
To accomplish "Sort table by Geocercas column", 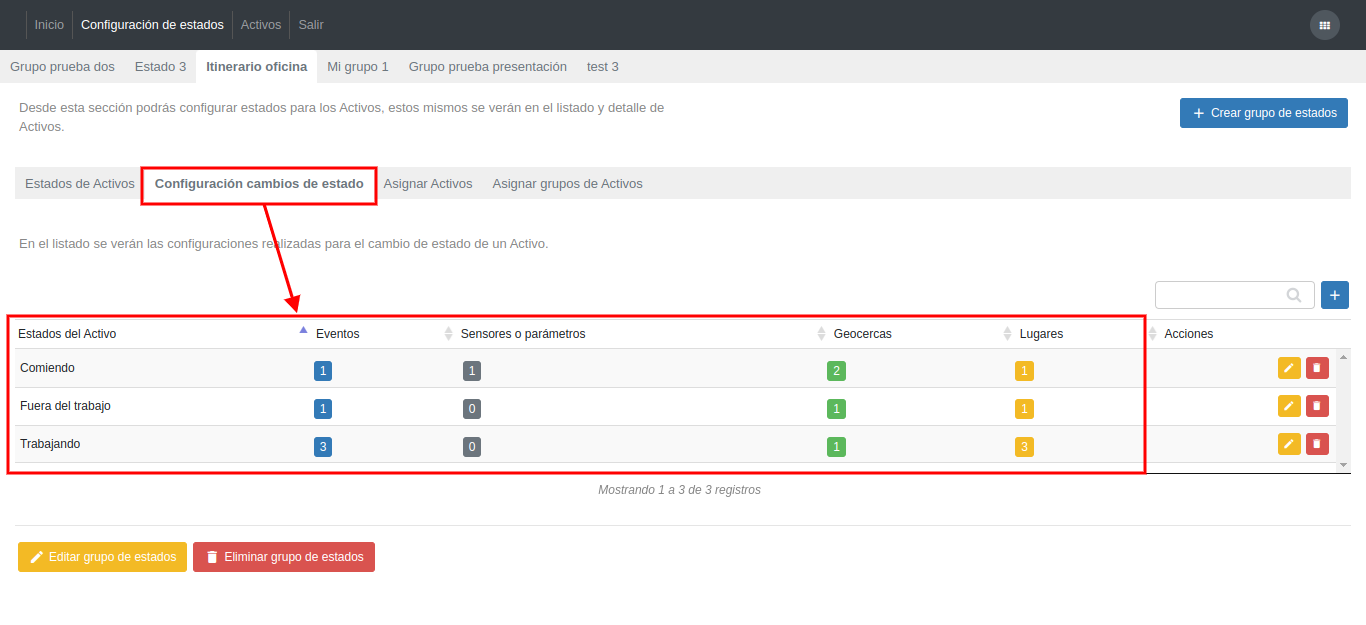I will [862, 334].
